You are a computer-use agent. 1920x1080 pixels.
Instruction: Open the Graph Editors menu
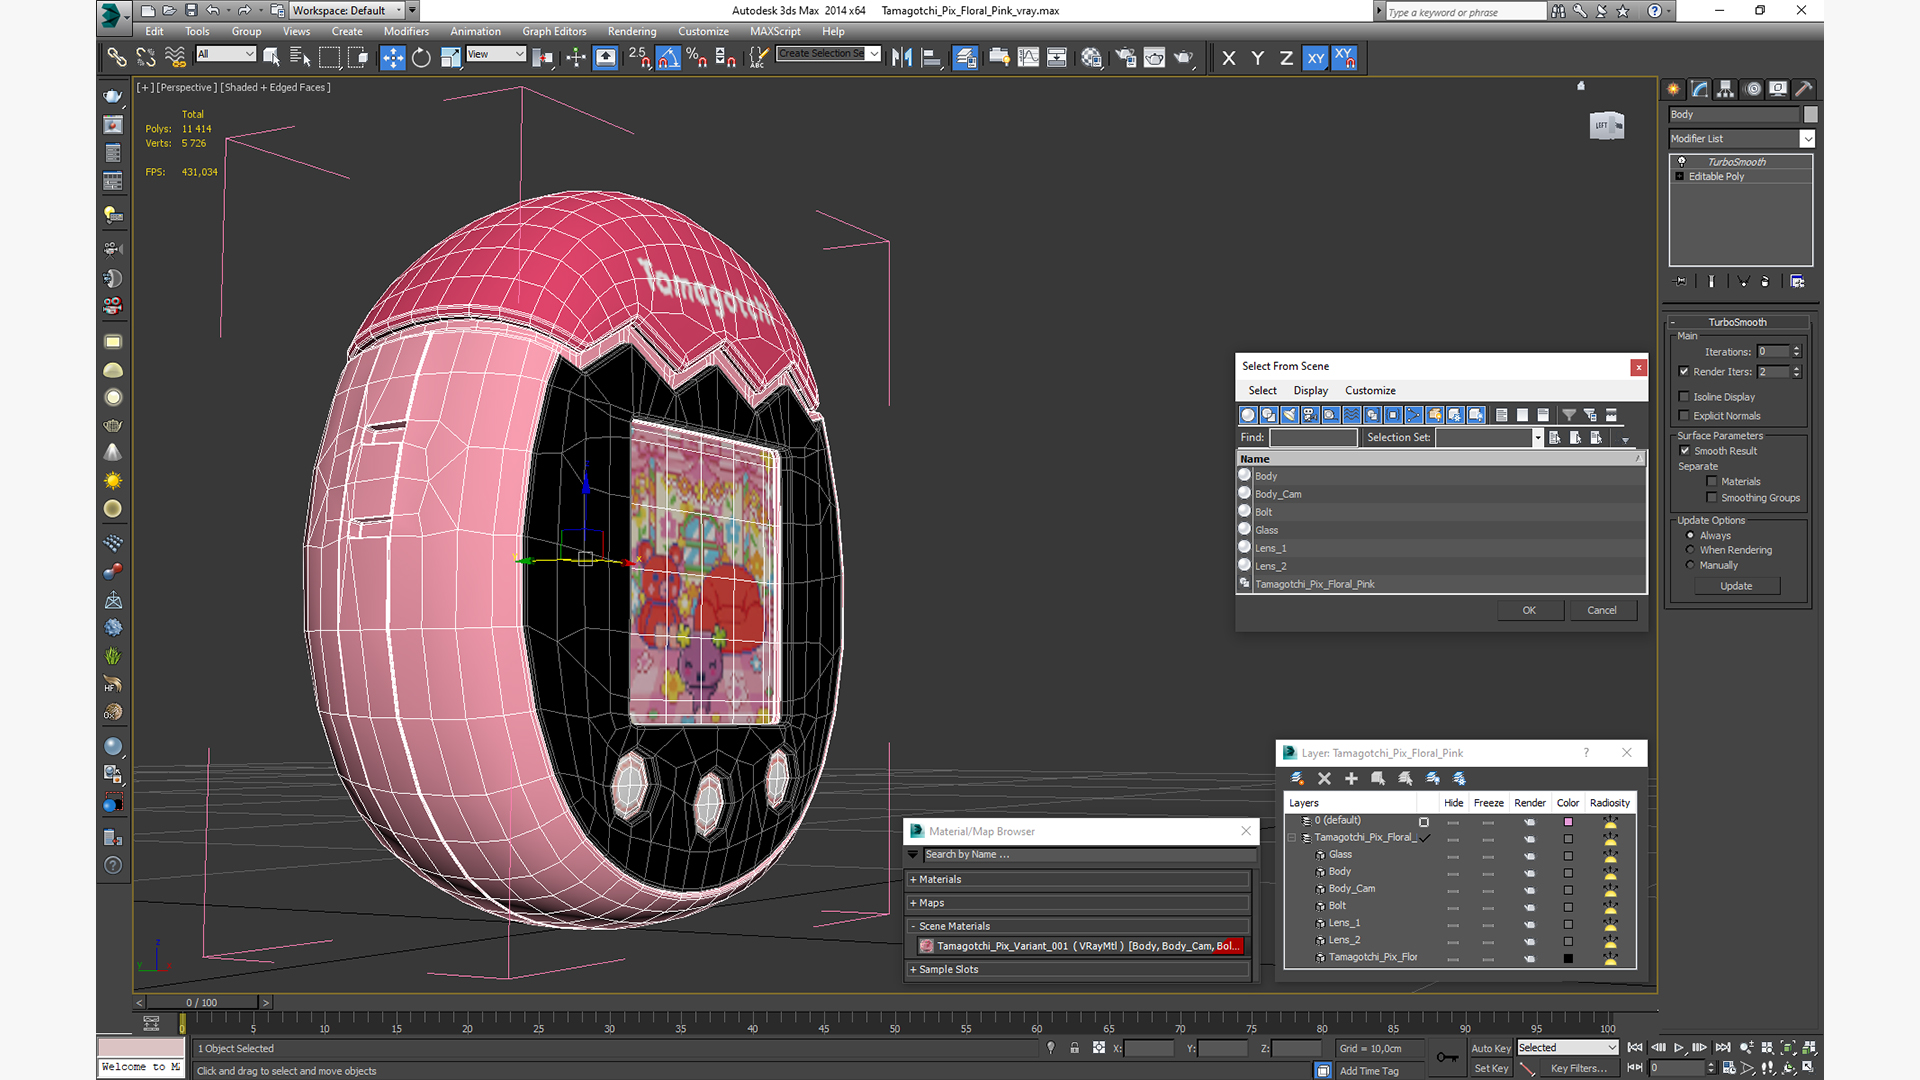point(554,31)
